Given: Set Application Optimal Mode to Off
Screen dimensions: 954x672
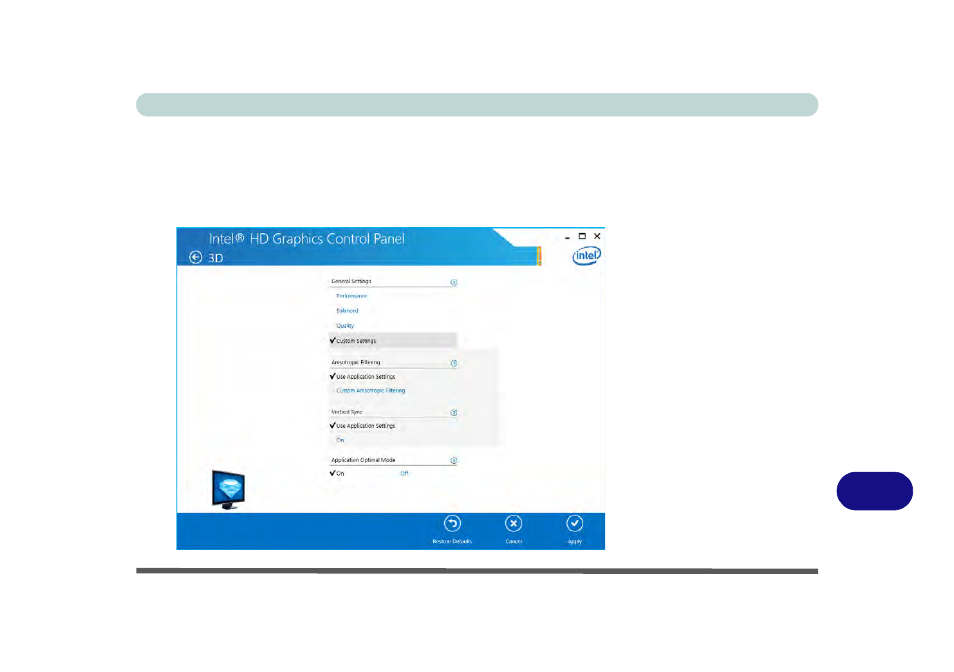Looking at the screenshot, I should (404, 473).
